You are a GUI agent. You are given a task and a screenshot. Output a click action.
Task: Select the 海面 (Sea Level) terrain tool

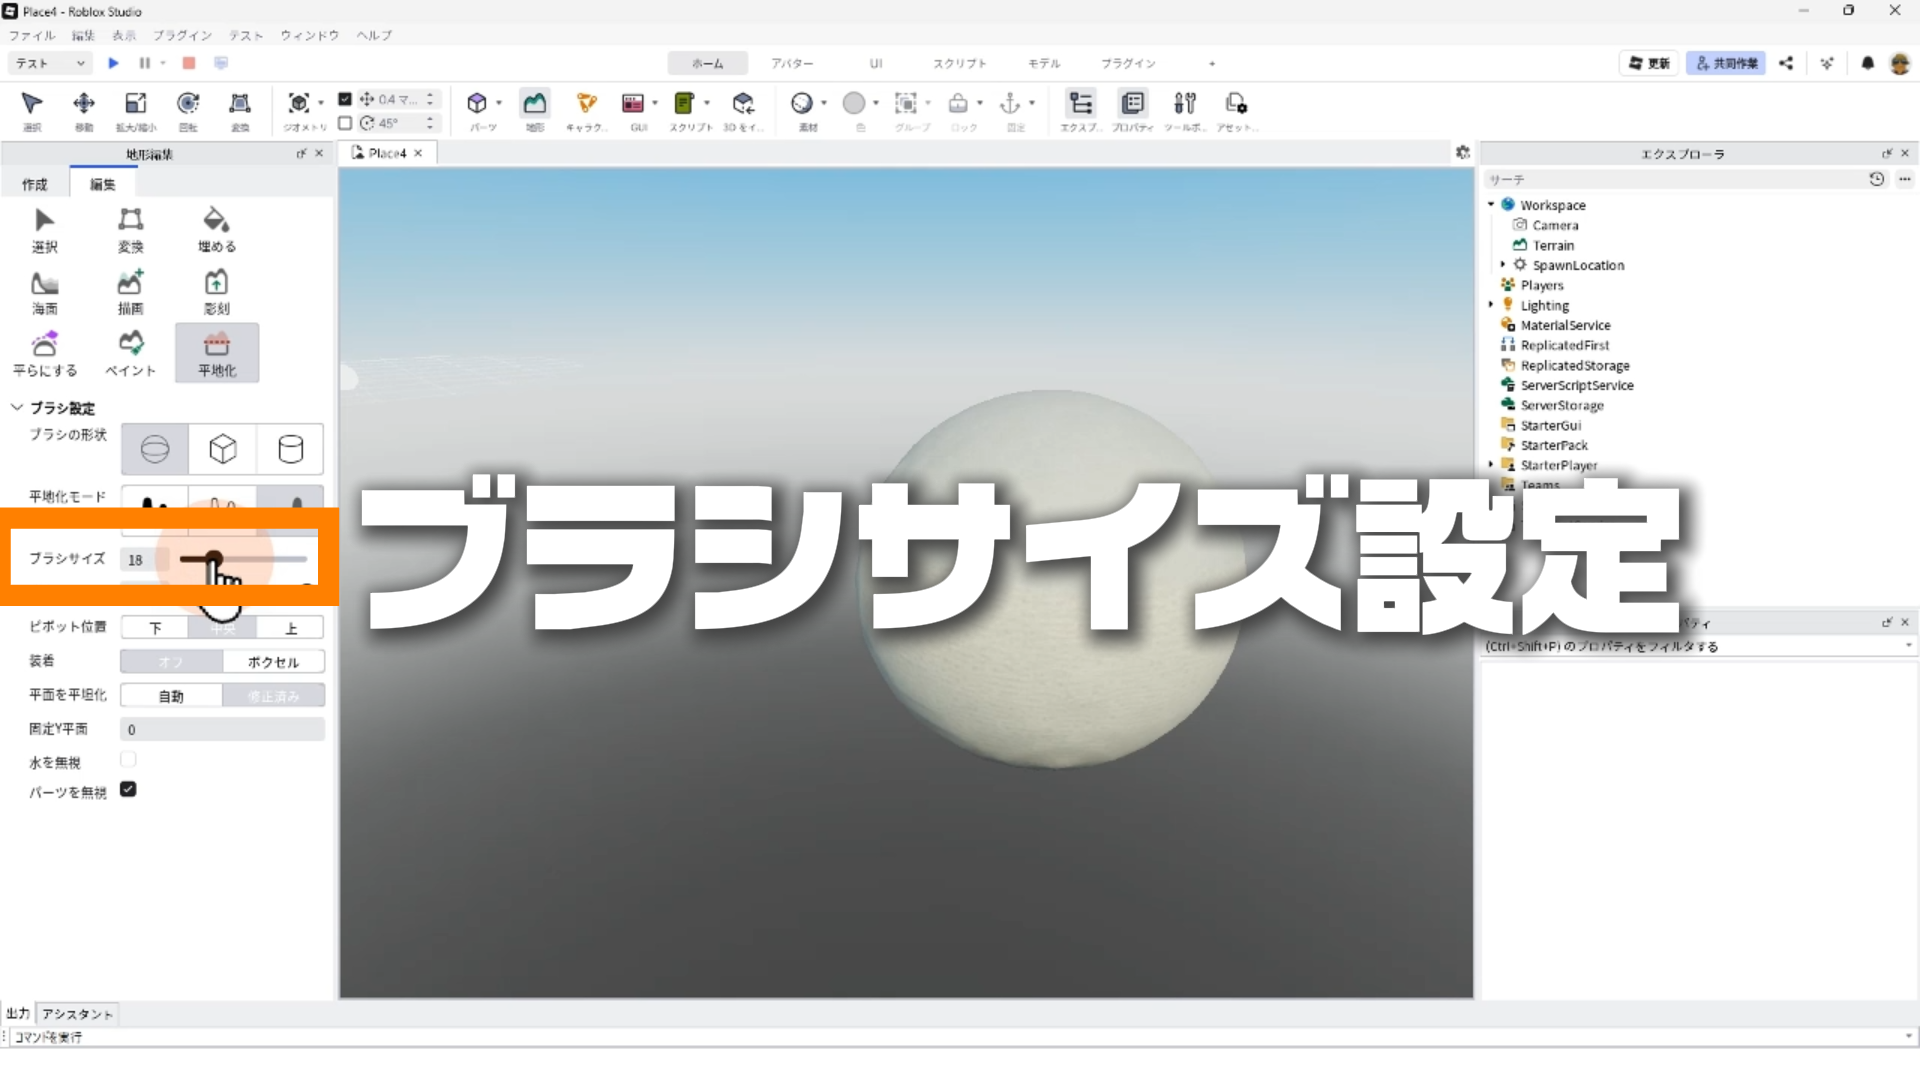coord(44,292)
